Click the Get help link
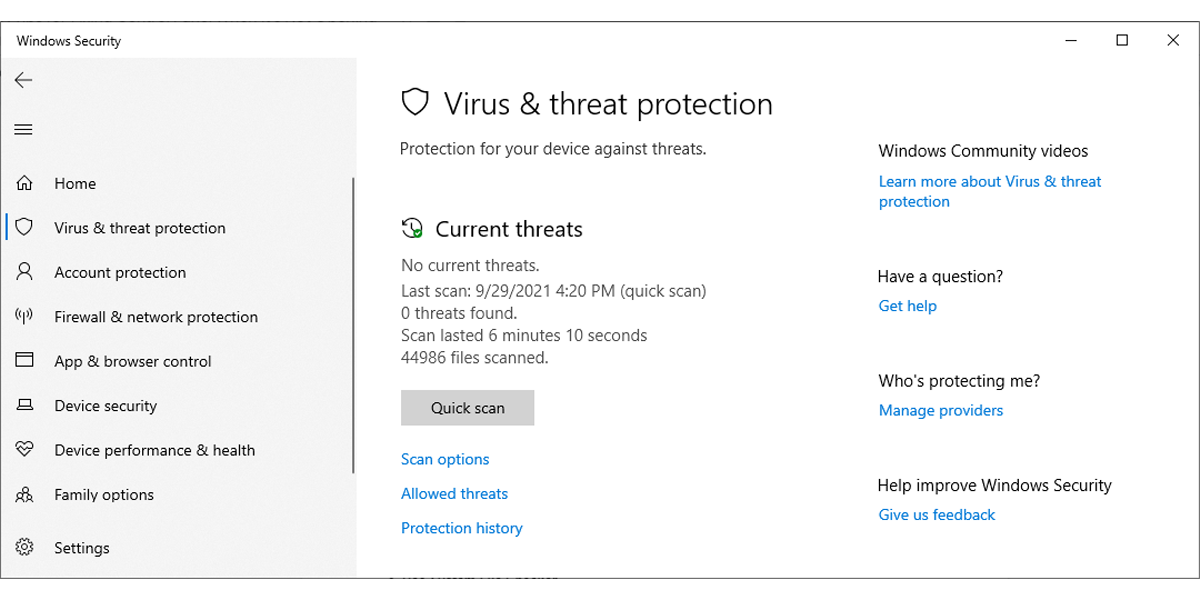 (x=907, y=306)
